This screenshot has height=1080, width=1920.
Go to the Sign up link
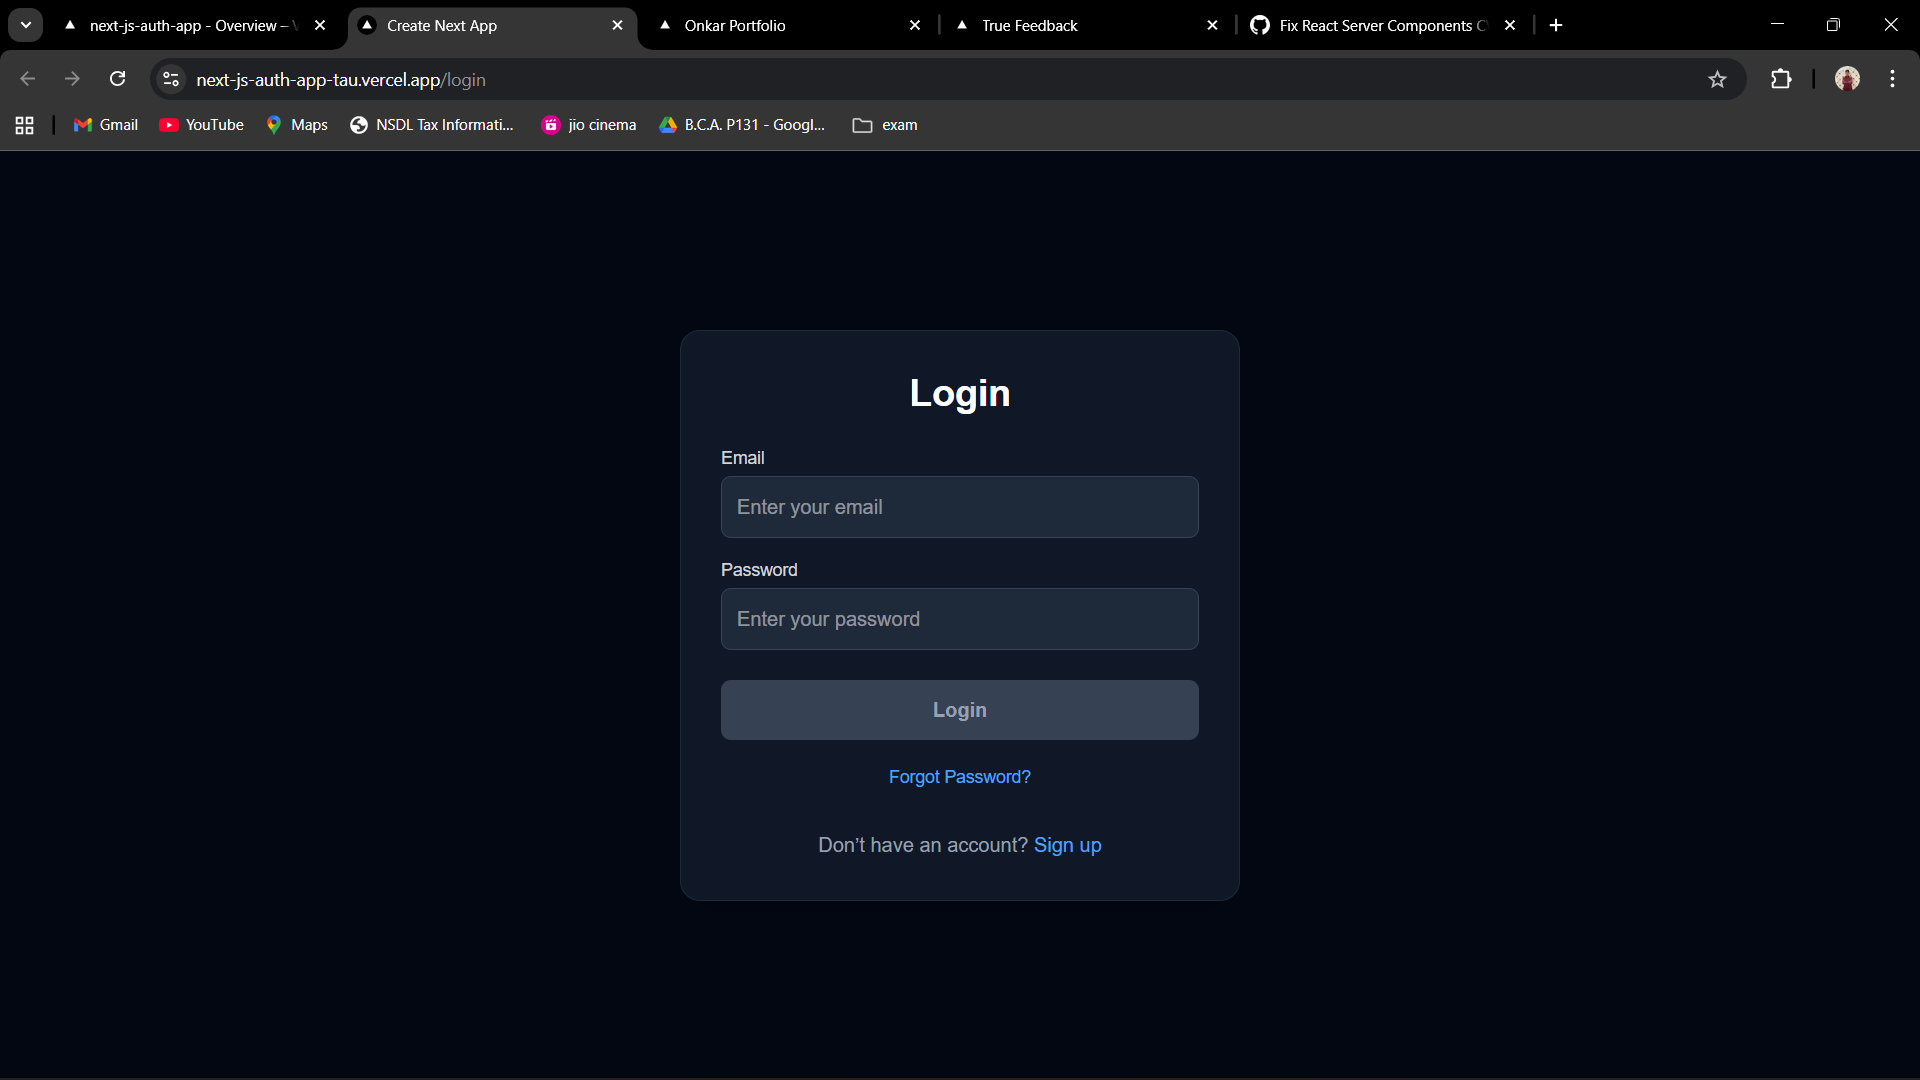click(1067, 845)
